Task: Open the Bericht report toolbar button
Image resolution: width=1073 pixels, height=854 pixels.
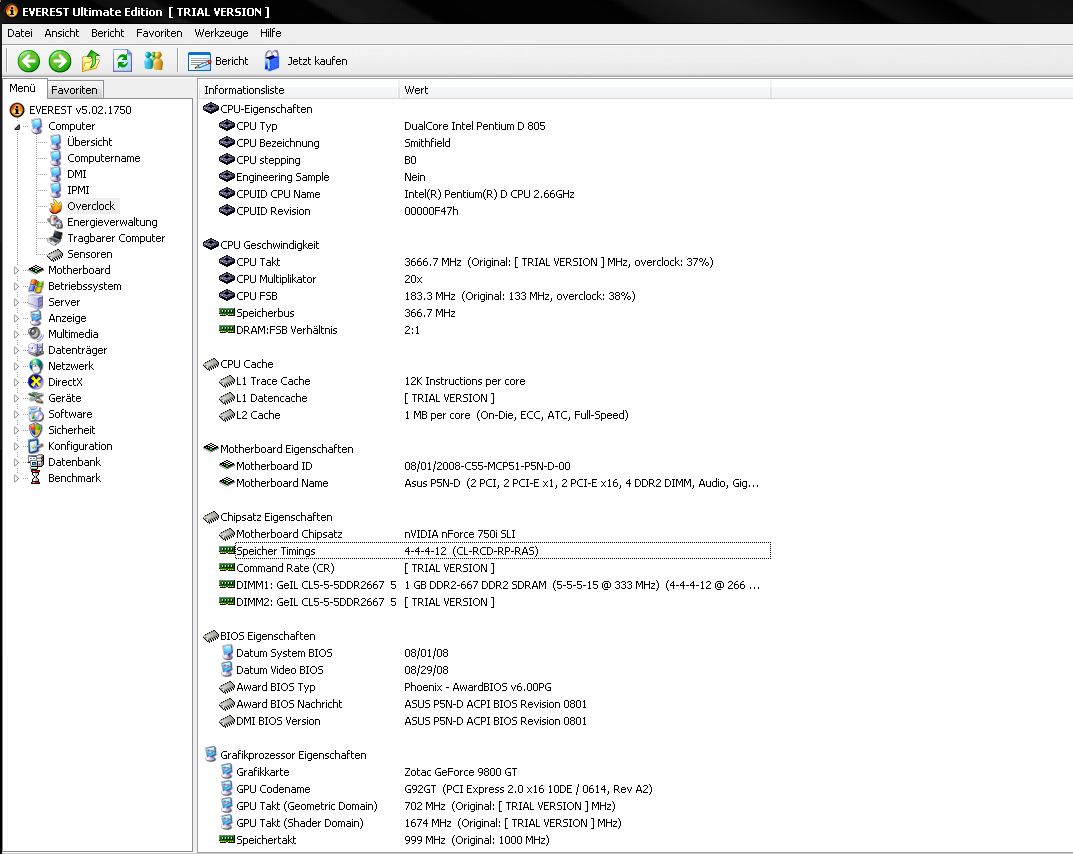Action: pyautogui.click(x=218, y=61)
